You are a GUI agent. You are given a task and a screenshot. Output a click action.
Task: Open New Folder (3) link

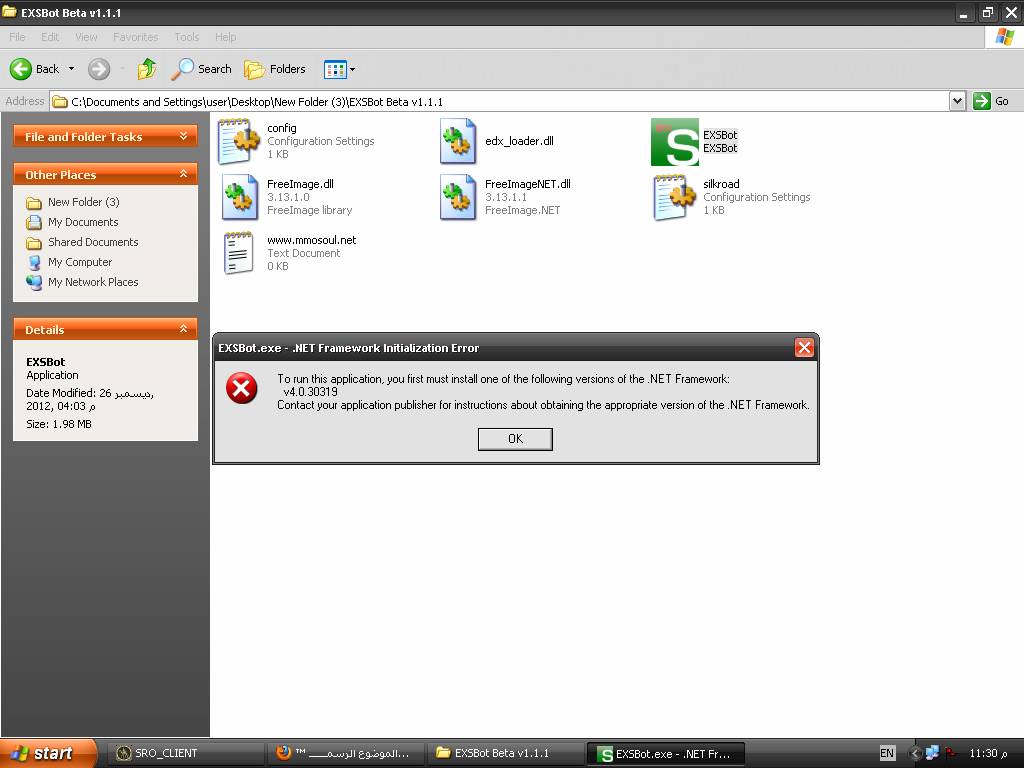[84, 202]
